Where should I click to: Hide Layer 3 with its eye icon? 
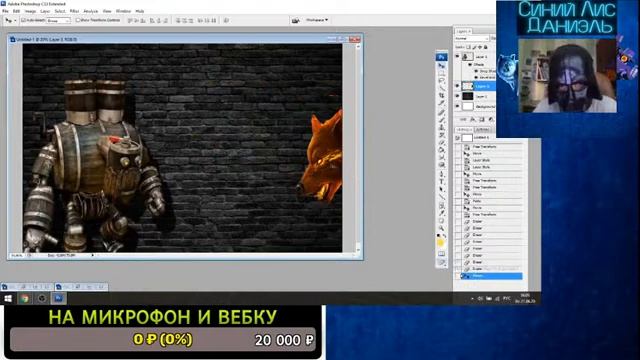click(458, 57)
